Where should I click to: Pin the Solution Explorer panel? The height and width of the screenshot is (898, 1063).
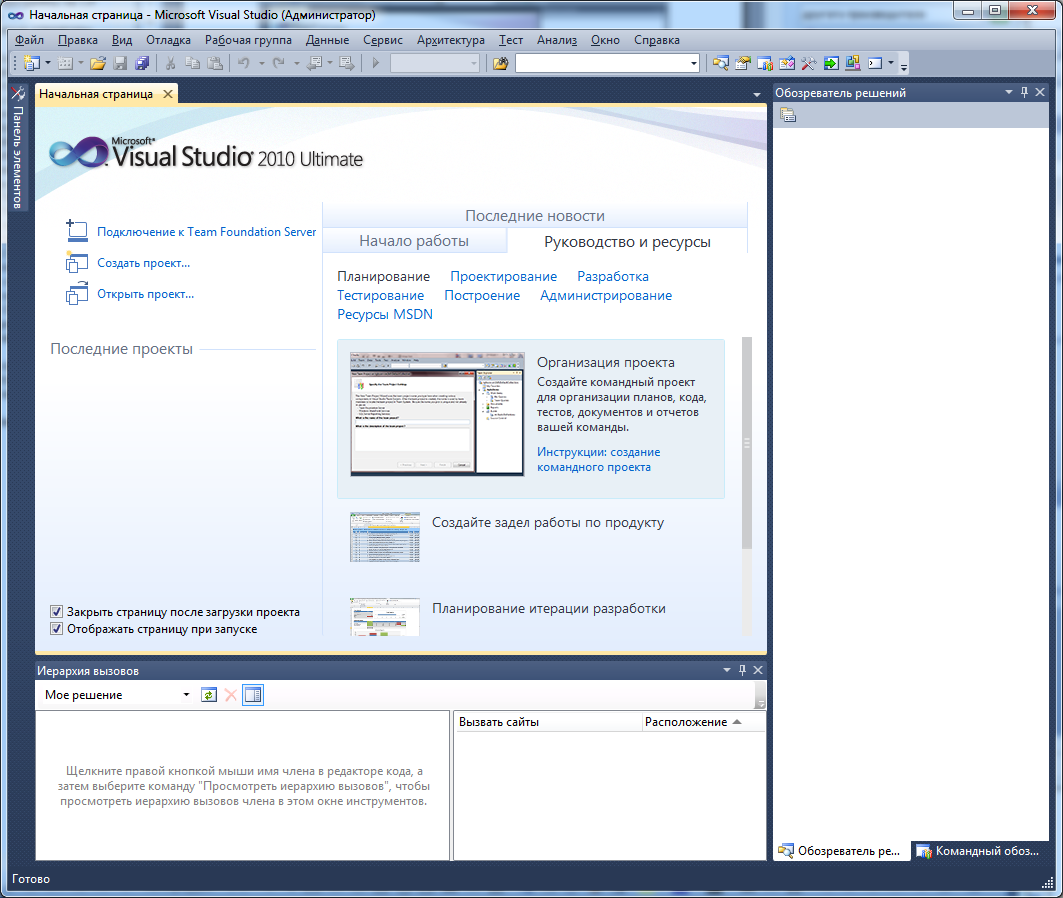1024,92
